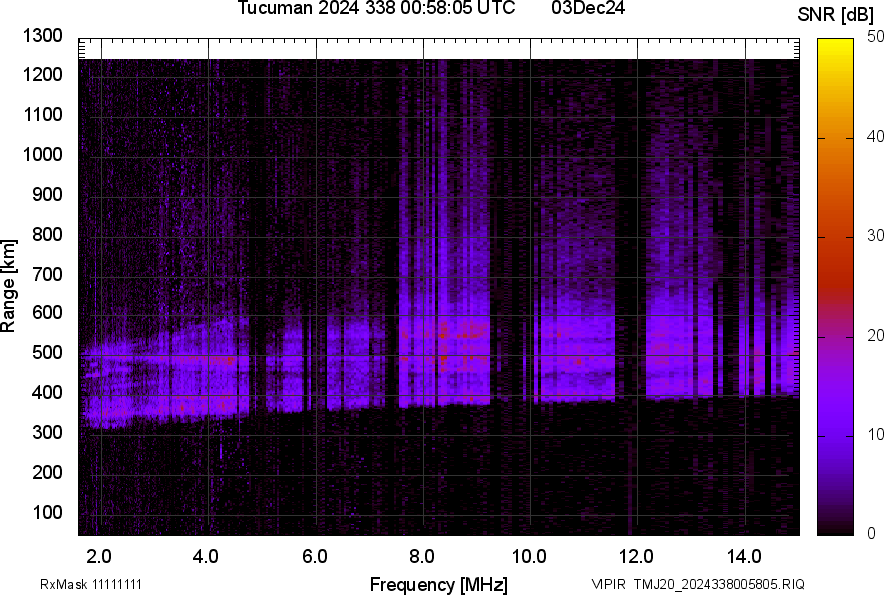
Task: Click the 8.0 tick on the frequency axis
Action: pyautogui.click(x=421, y=556)
